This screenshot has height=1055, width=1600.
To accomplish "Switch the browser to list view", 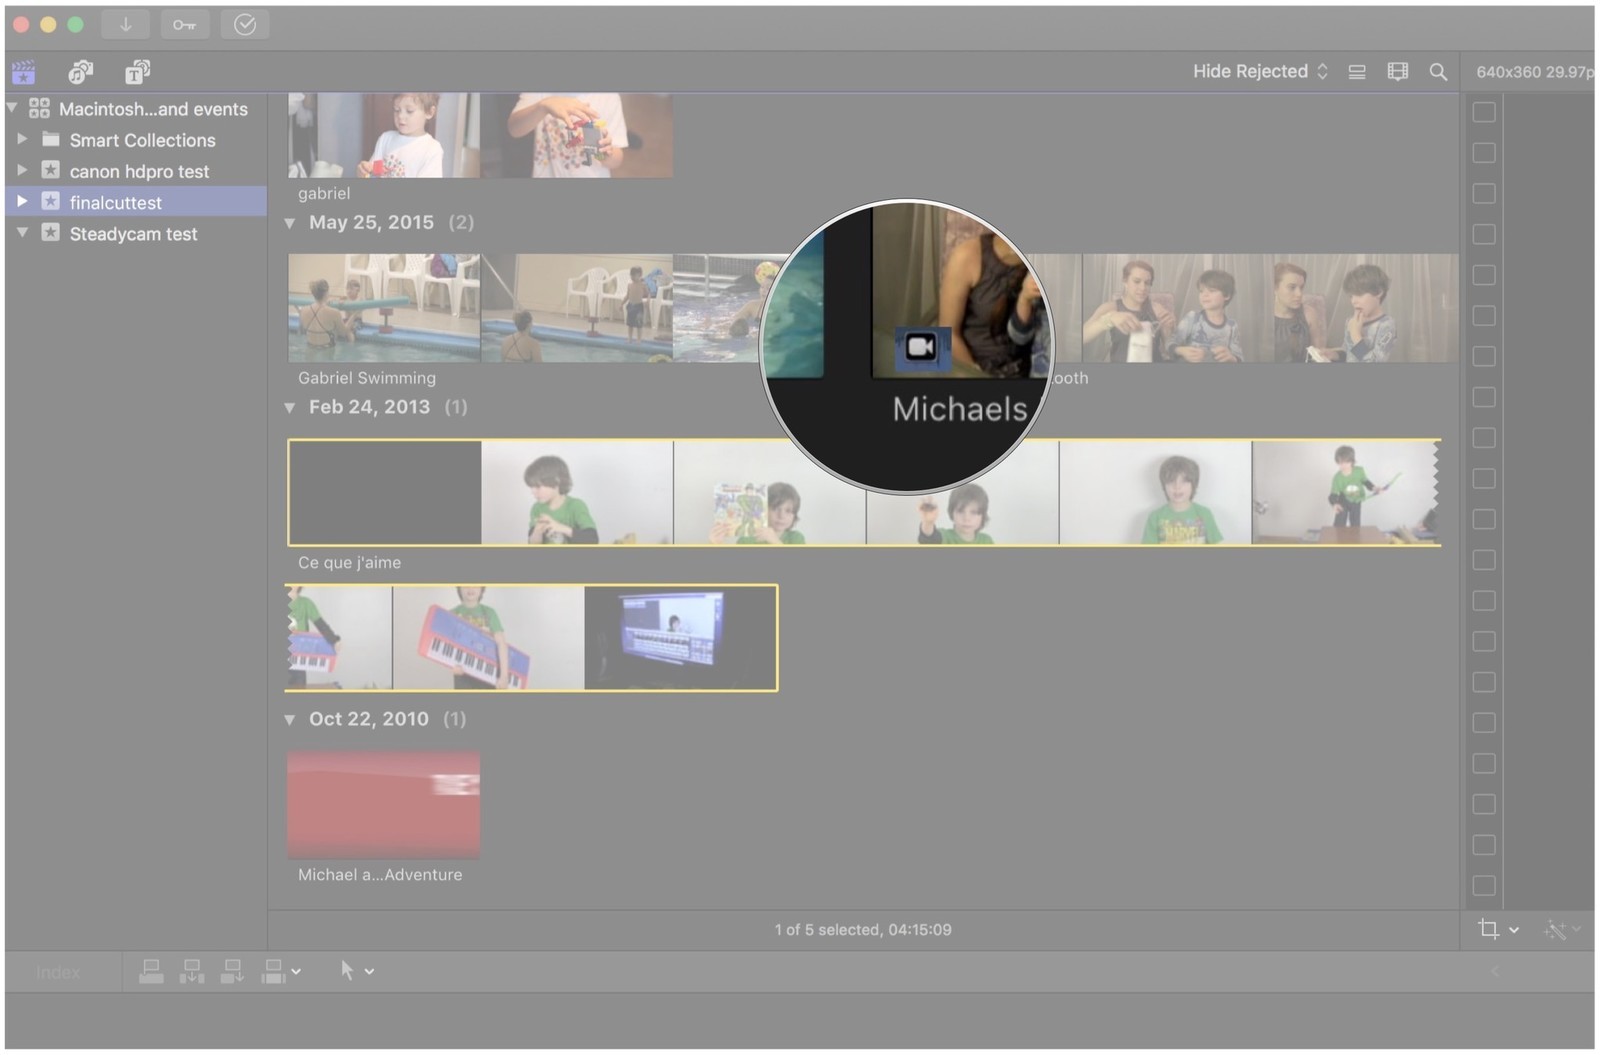I will [1357, 71].
